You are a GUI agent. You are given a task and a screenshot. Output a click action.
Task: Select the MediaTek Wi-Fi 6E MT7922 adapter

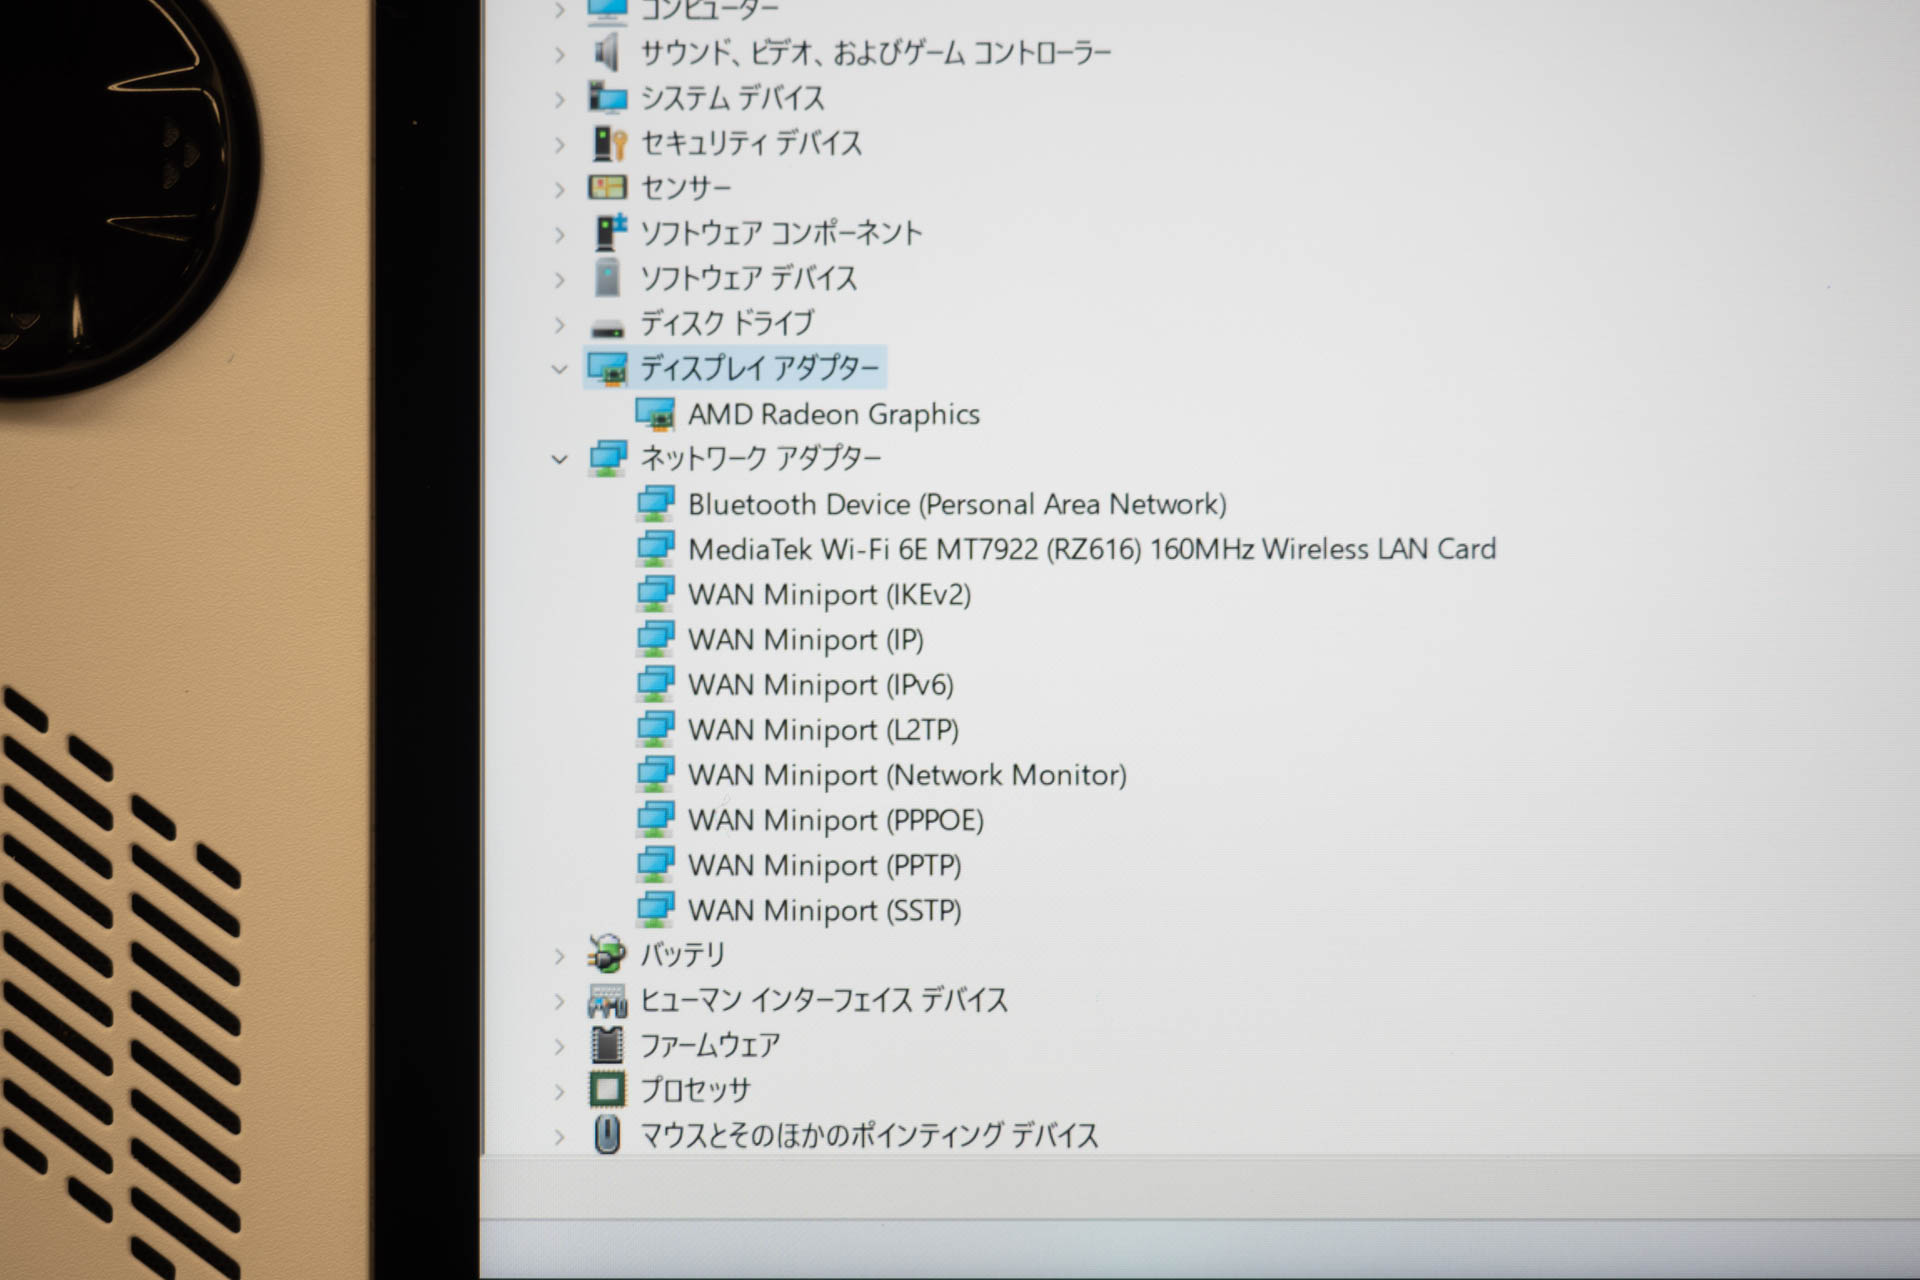(1090, 549)
